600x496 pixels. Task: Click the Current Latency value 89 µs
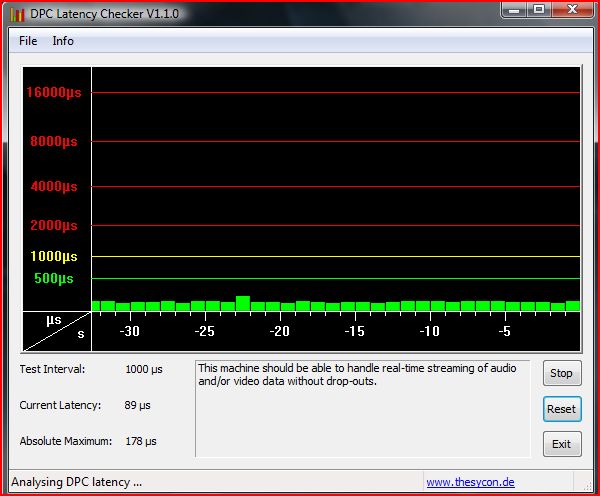tap(138, 405)
